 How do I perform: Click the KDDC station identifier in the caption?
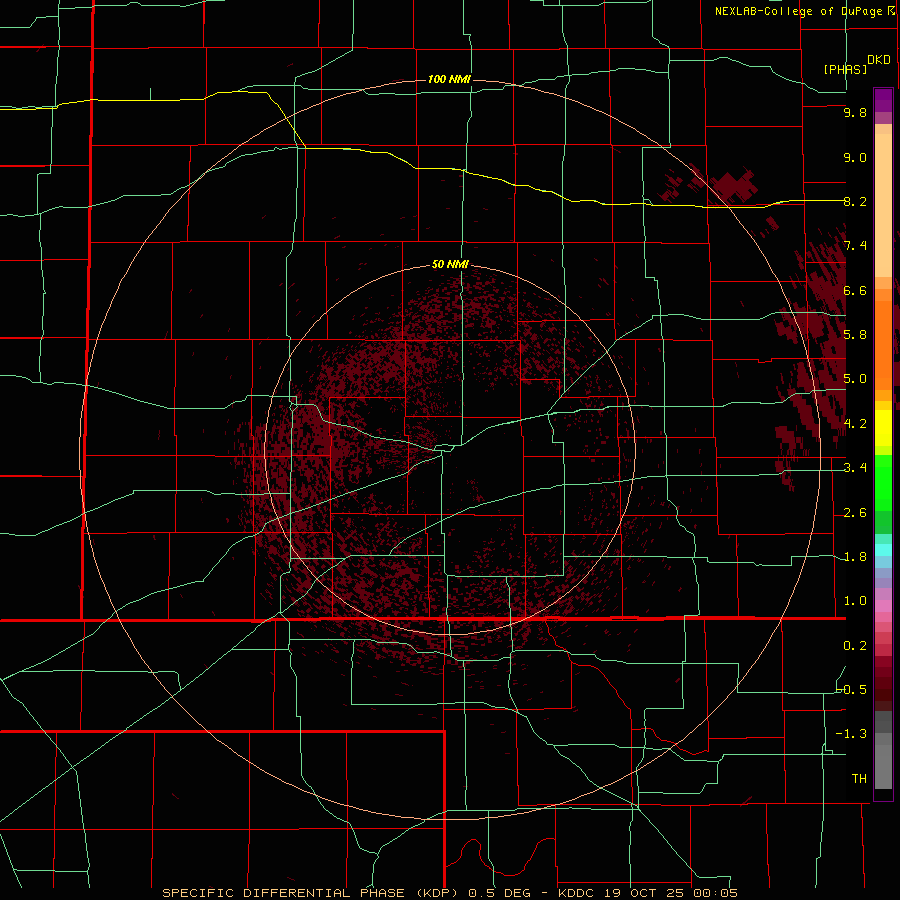[x=577, y=893]
